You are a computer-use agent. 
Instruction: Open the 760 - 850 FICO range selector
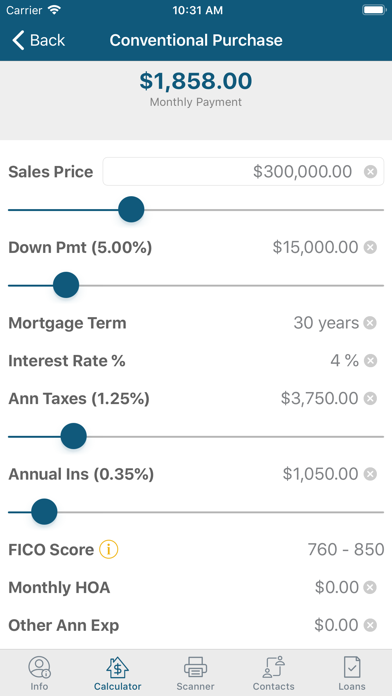click(345, 550)
